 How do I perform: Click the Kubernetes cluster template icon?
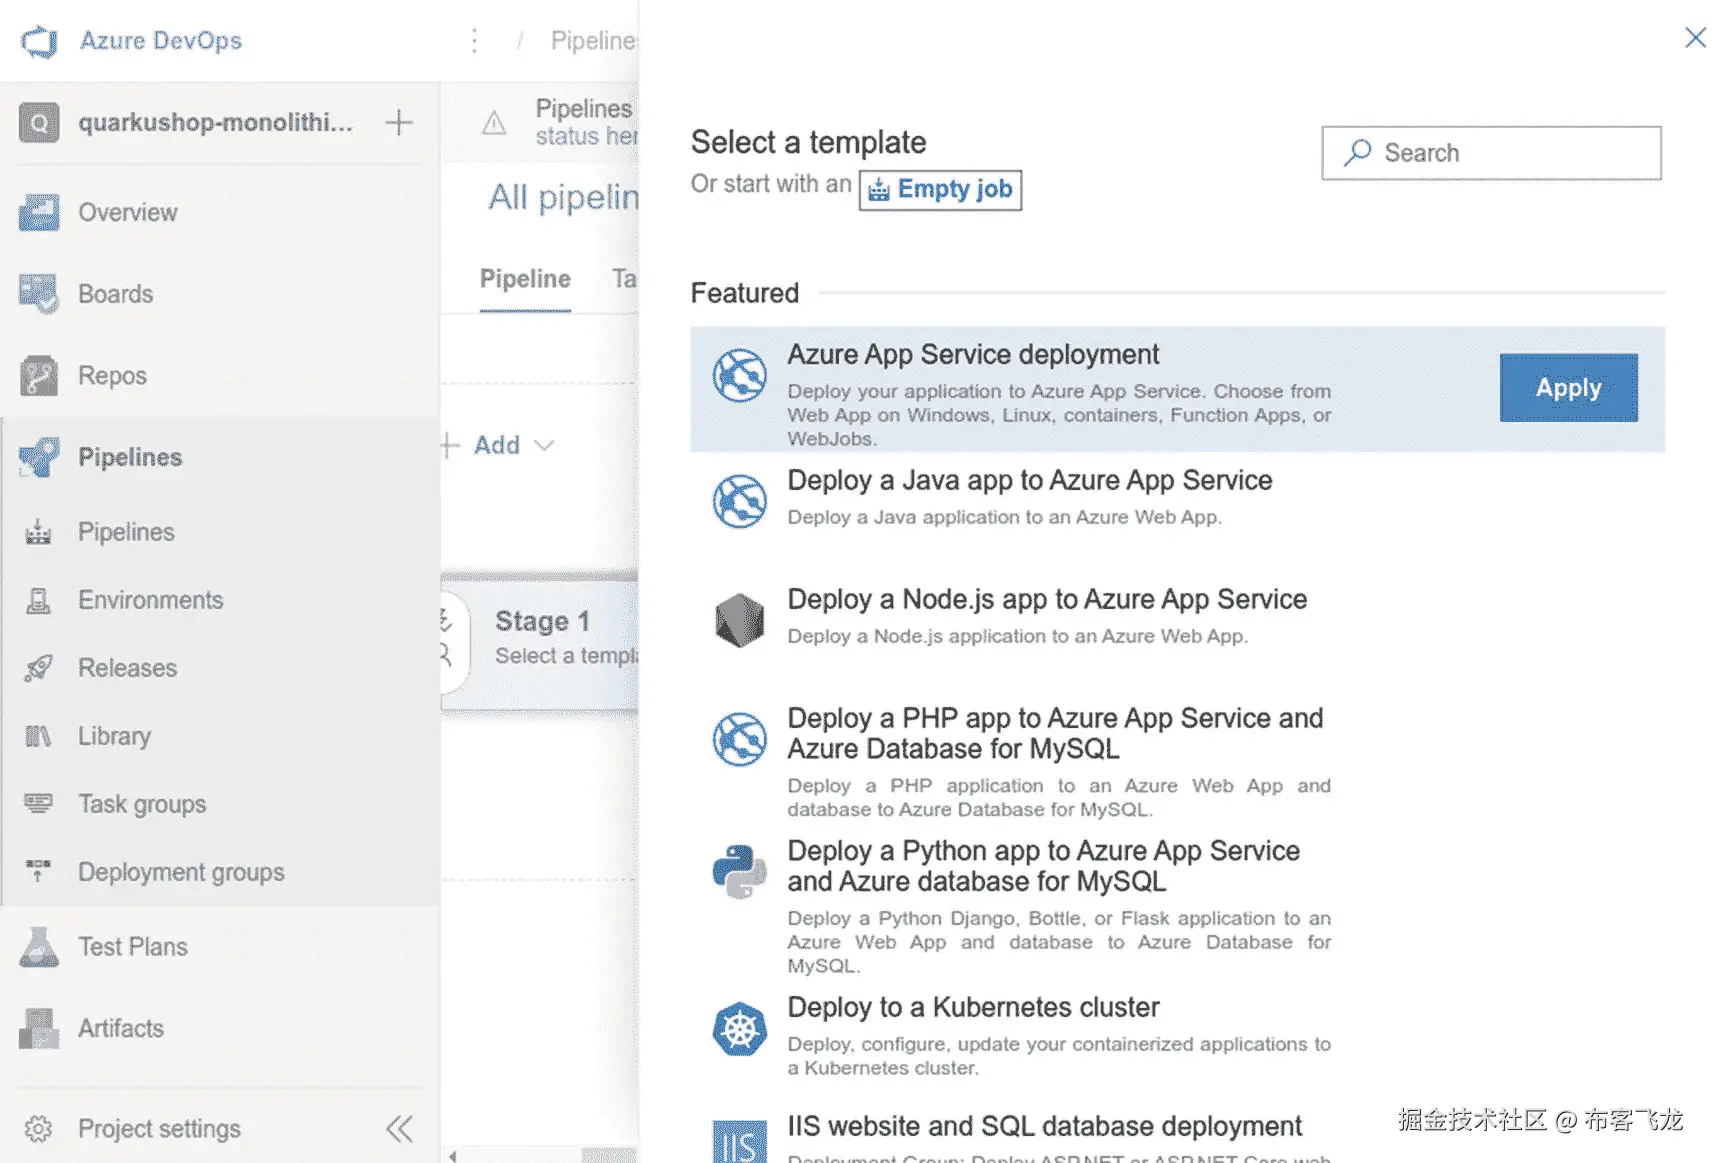739,1029
